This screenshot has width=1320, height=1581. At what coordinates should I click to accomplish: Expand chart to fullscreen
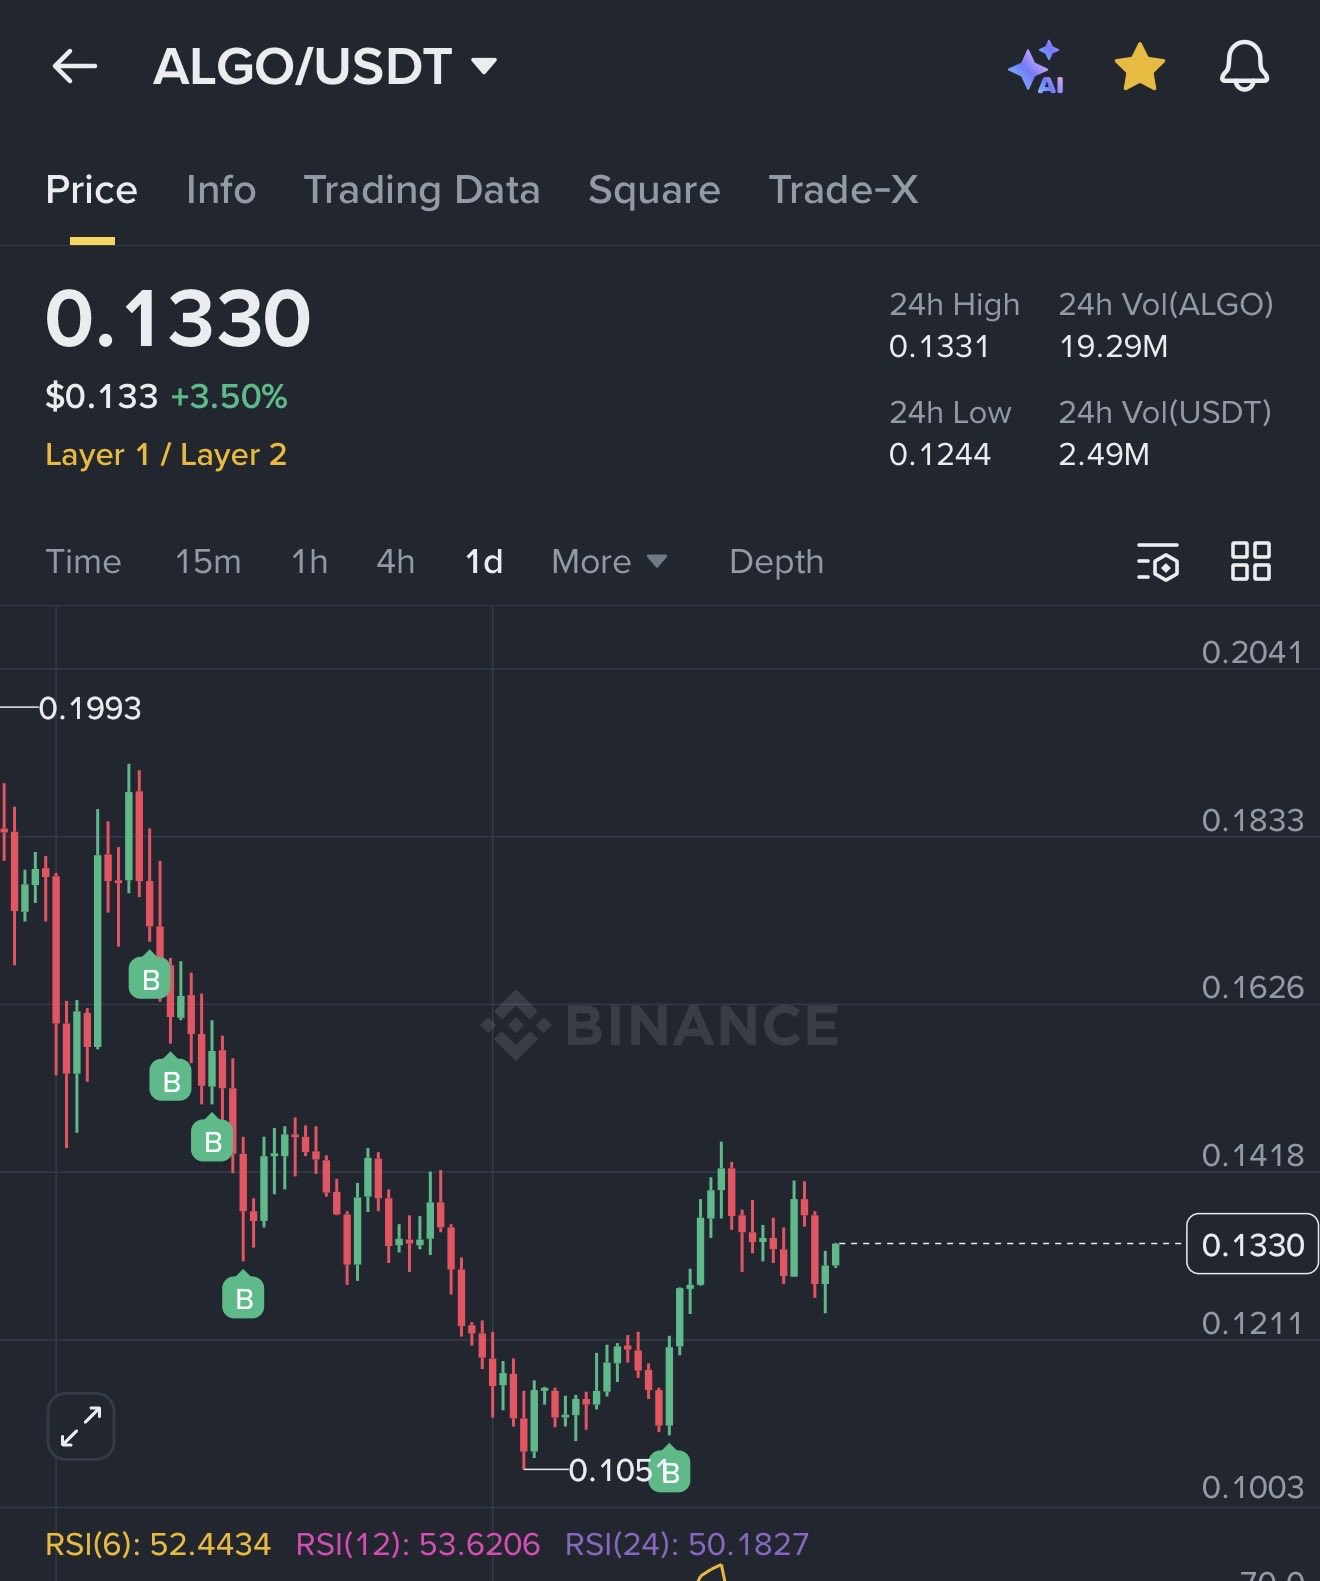(81, 1426)
